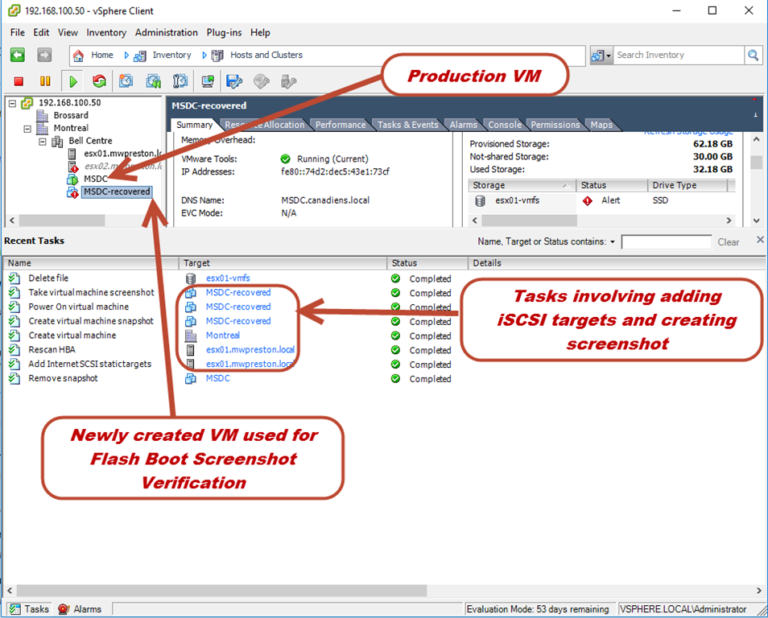Screen dimensions: 768x618
Task: Click the USB connect toolbar icon
Action: point(288,81)
